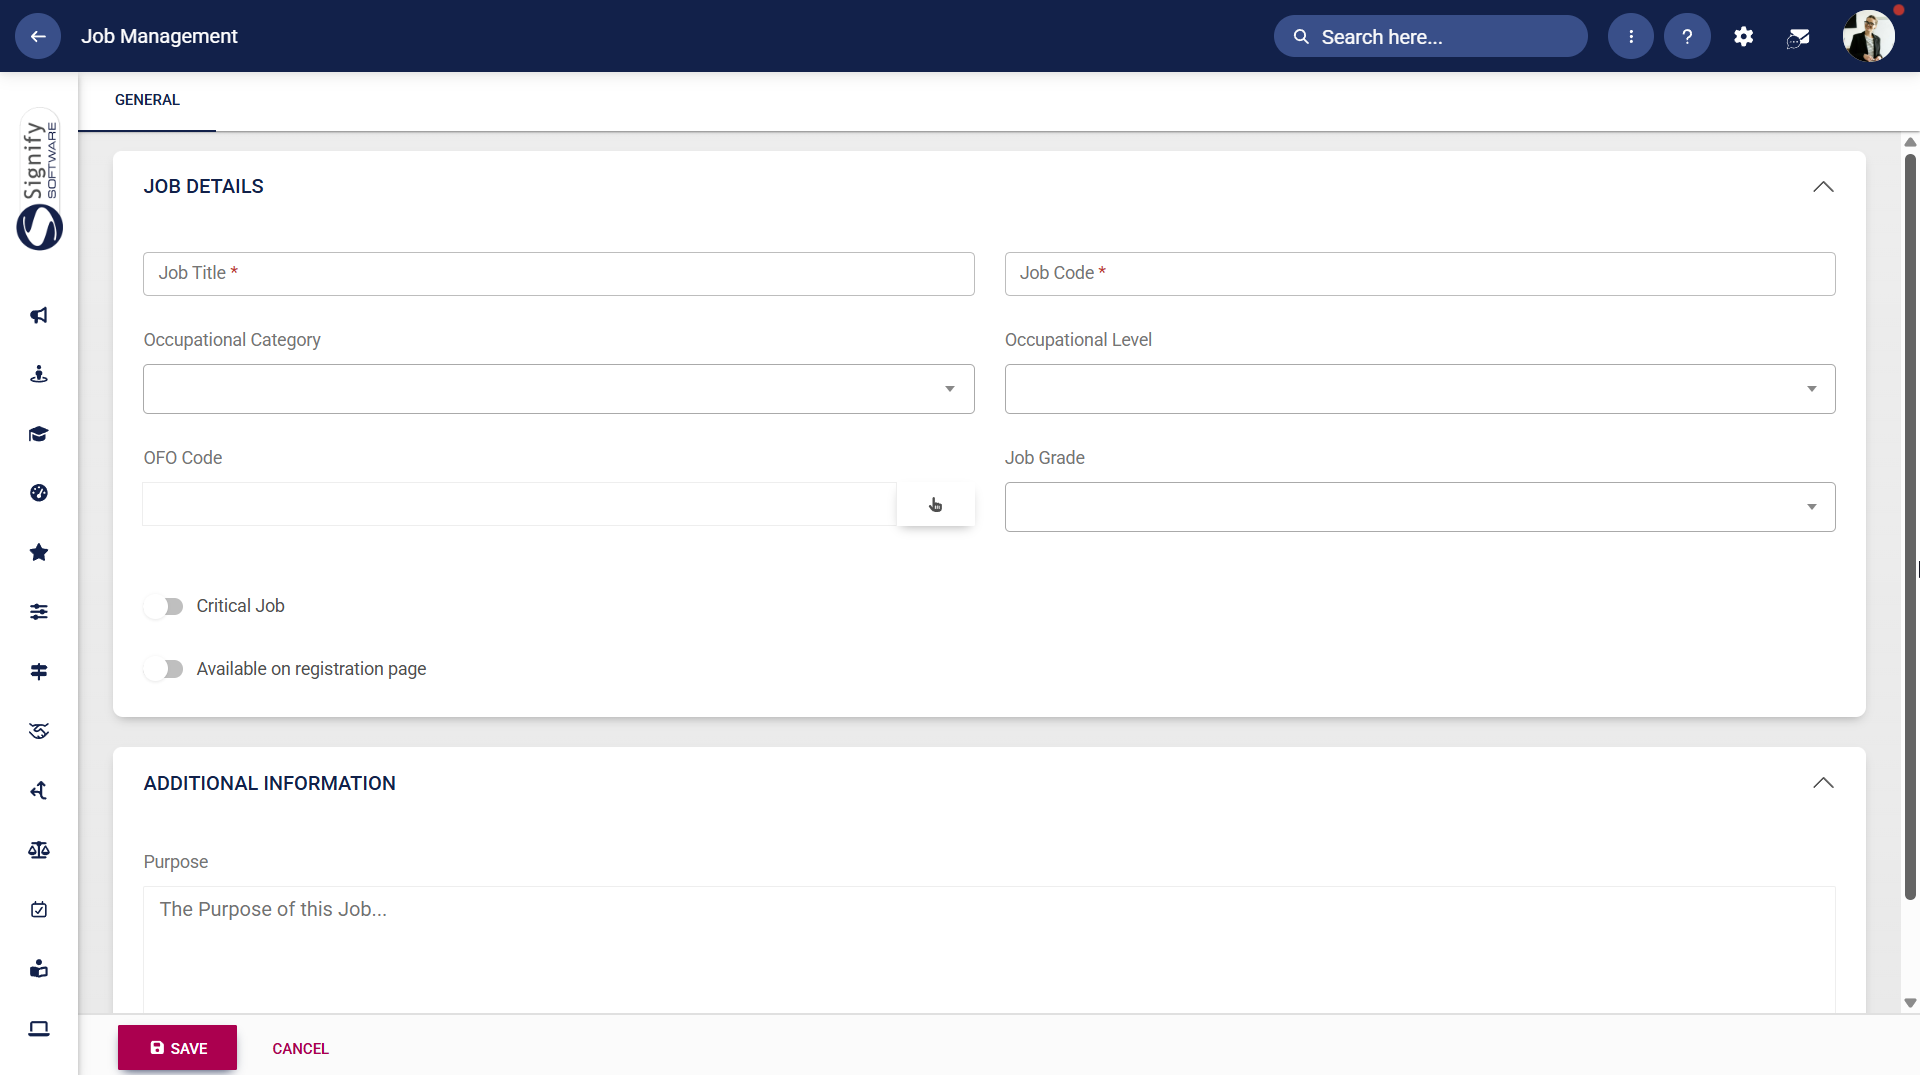Viewport: 1920px width, 1075px height.
Task: Open the three-dot overflow menu
Action: 1630,36
